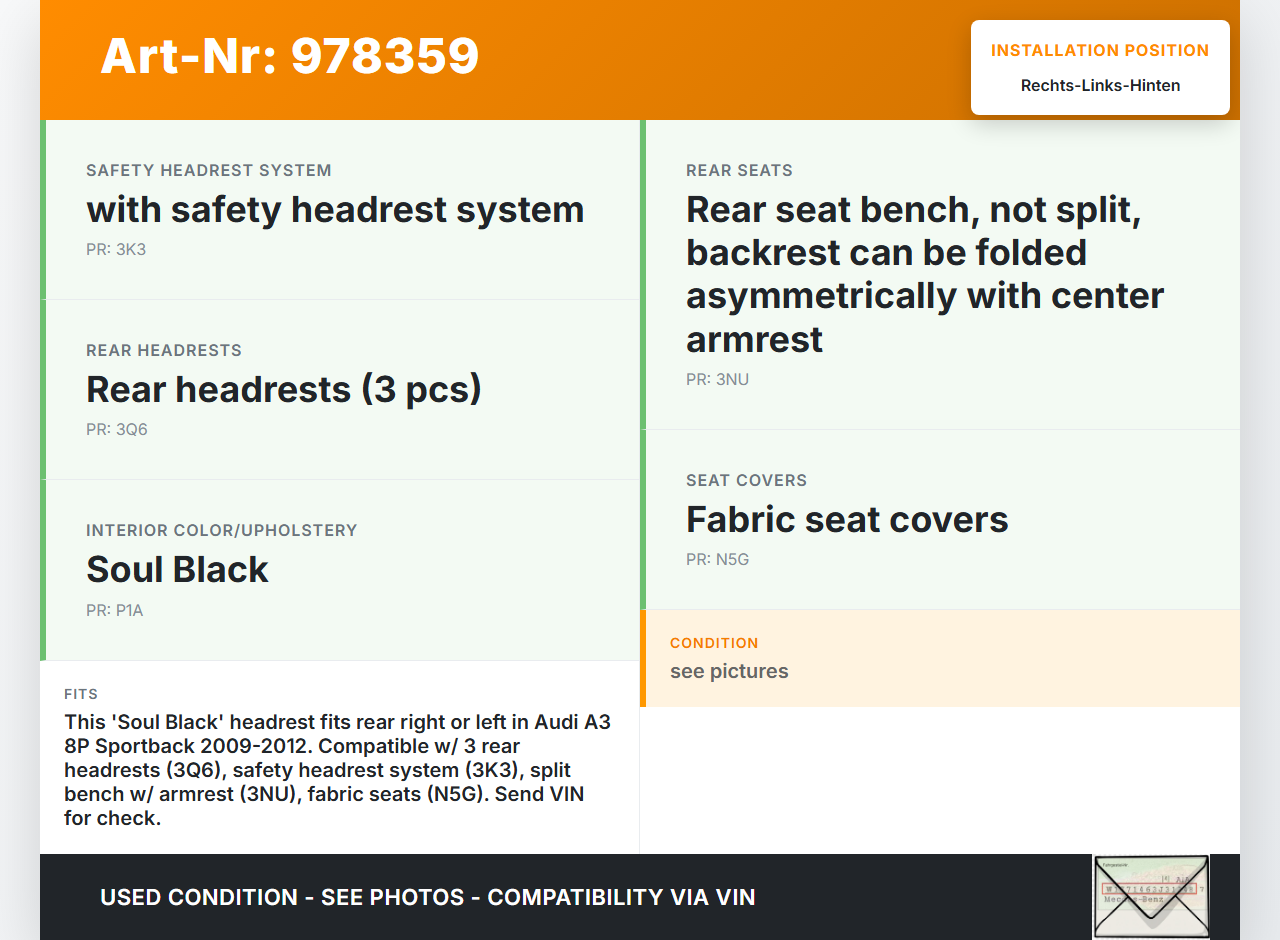
Task: Click the orange 'CONDITION' label
Action: click(x=714, y=643)
